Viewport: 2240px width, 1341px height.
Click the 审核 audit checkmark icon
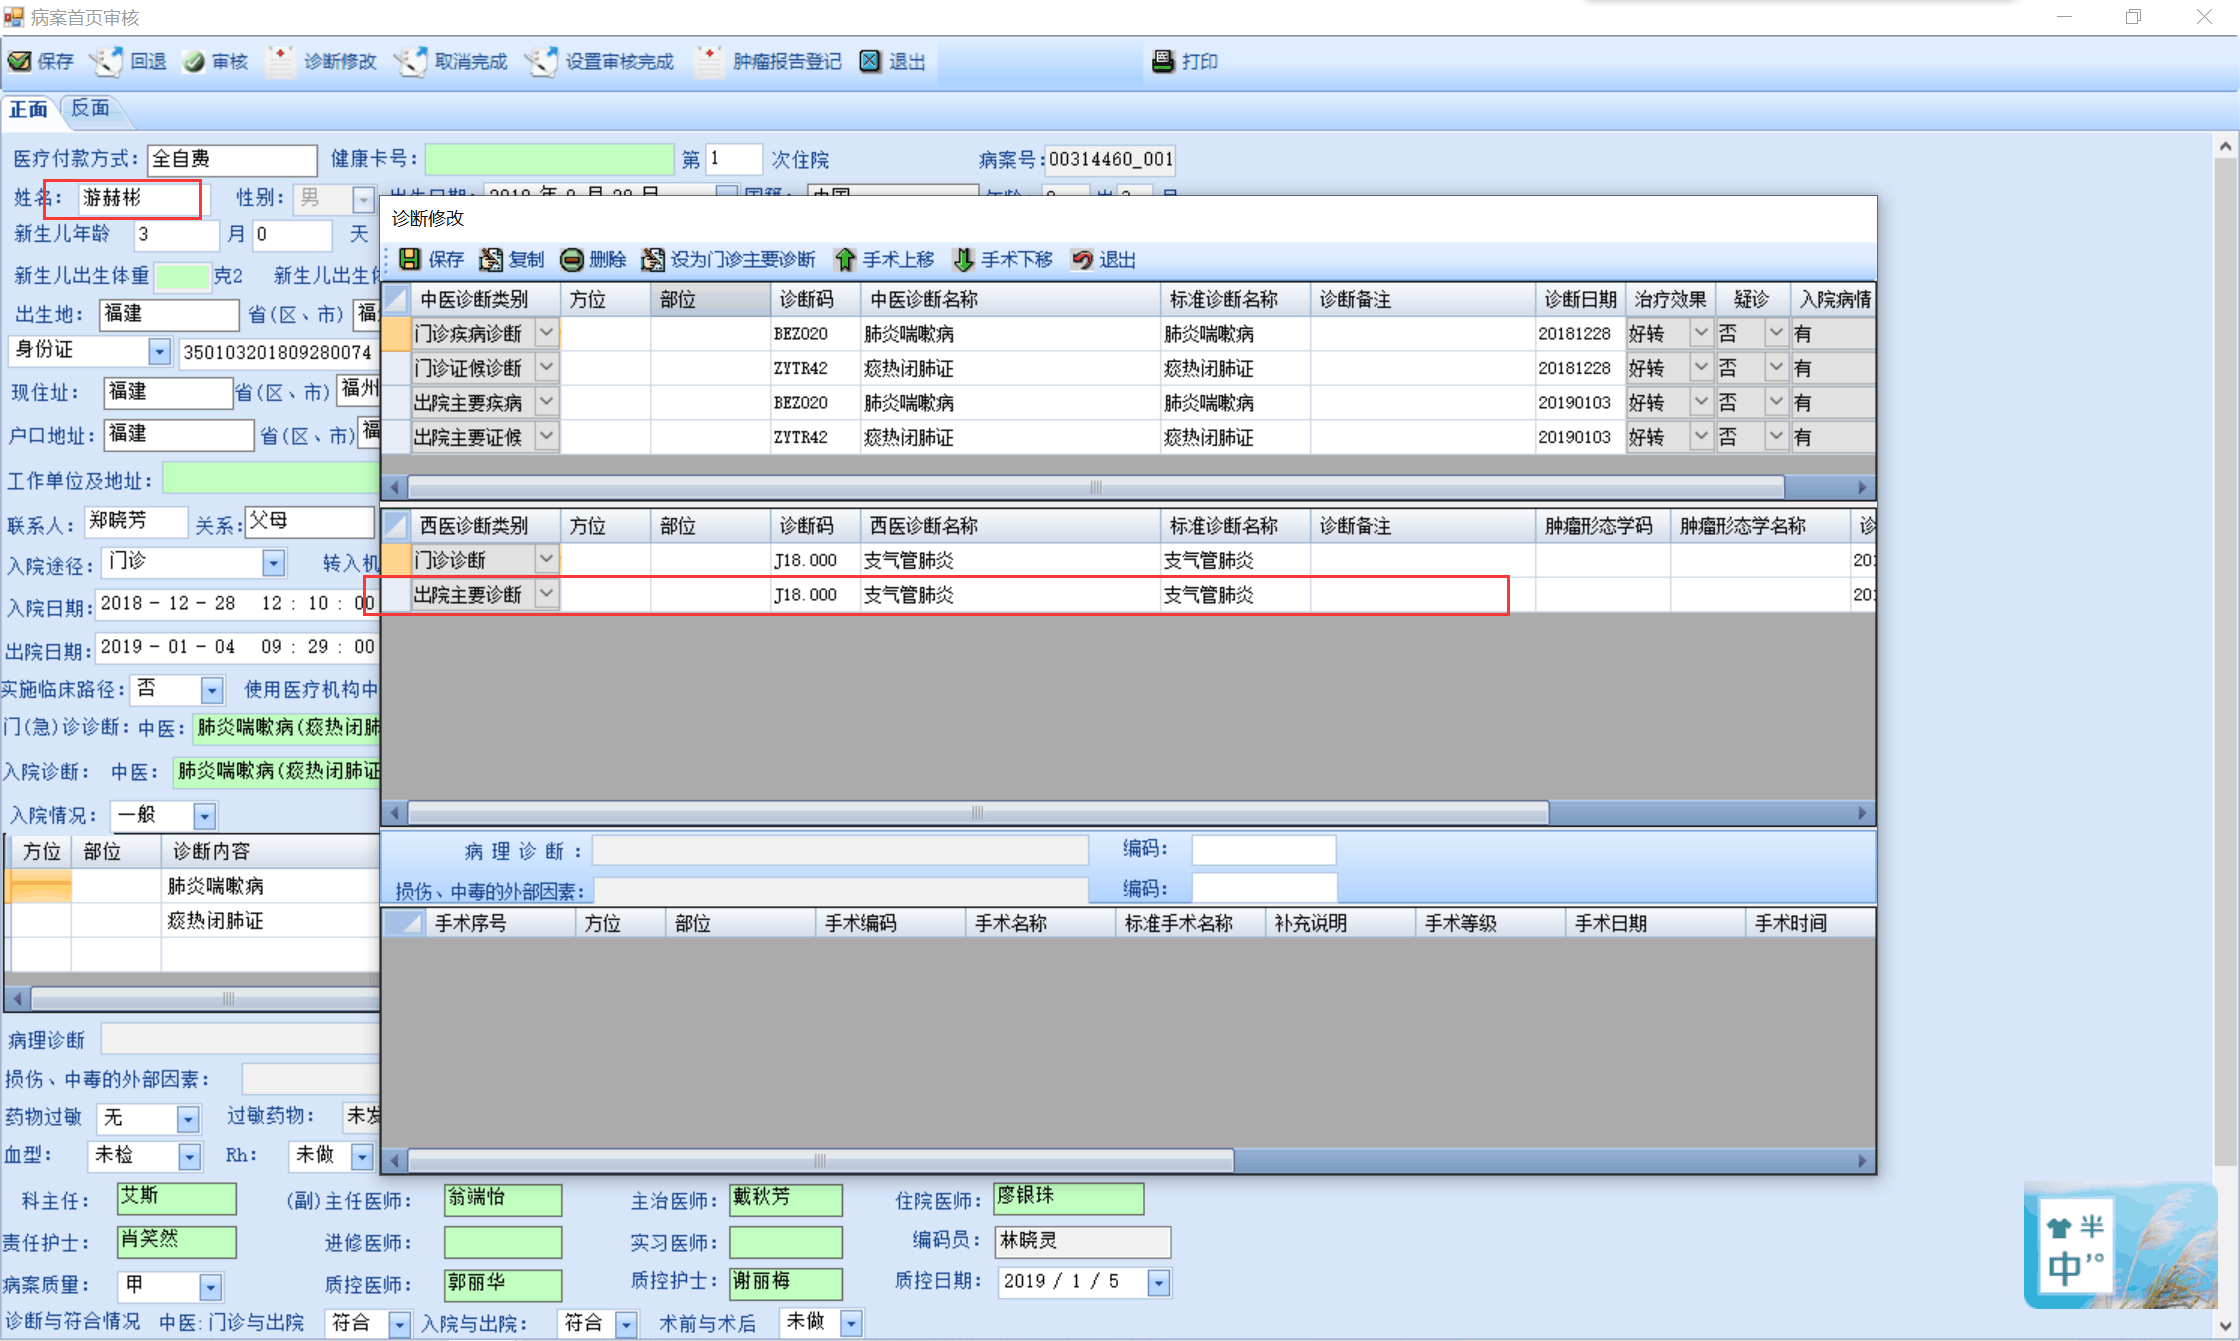point(194,61)
